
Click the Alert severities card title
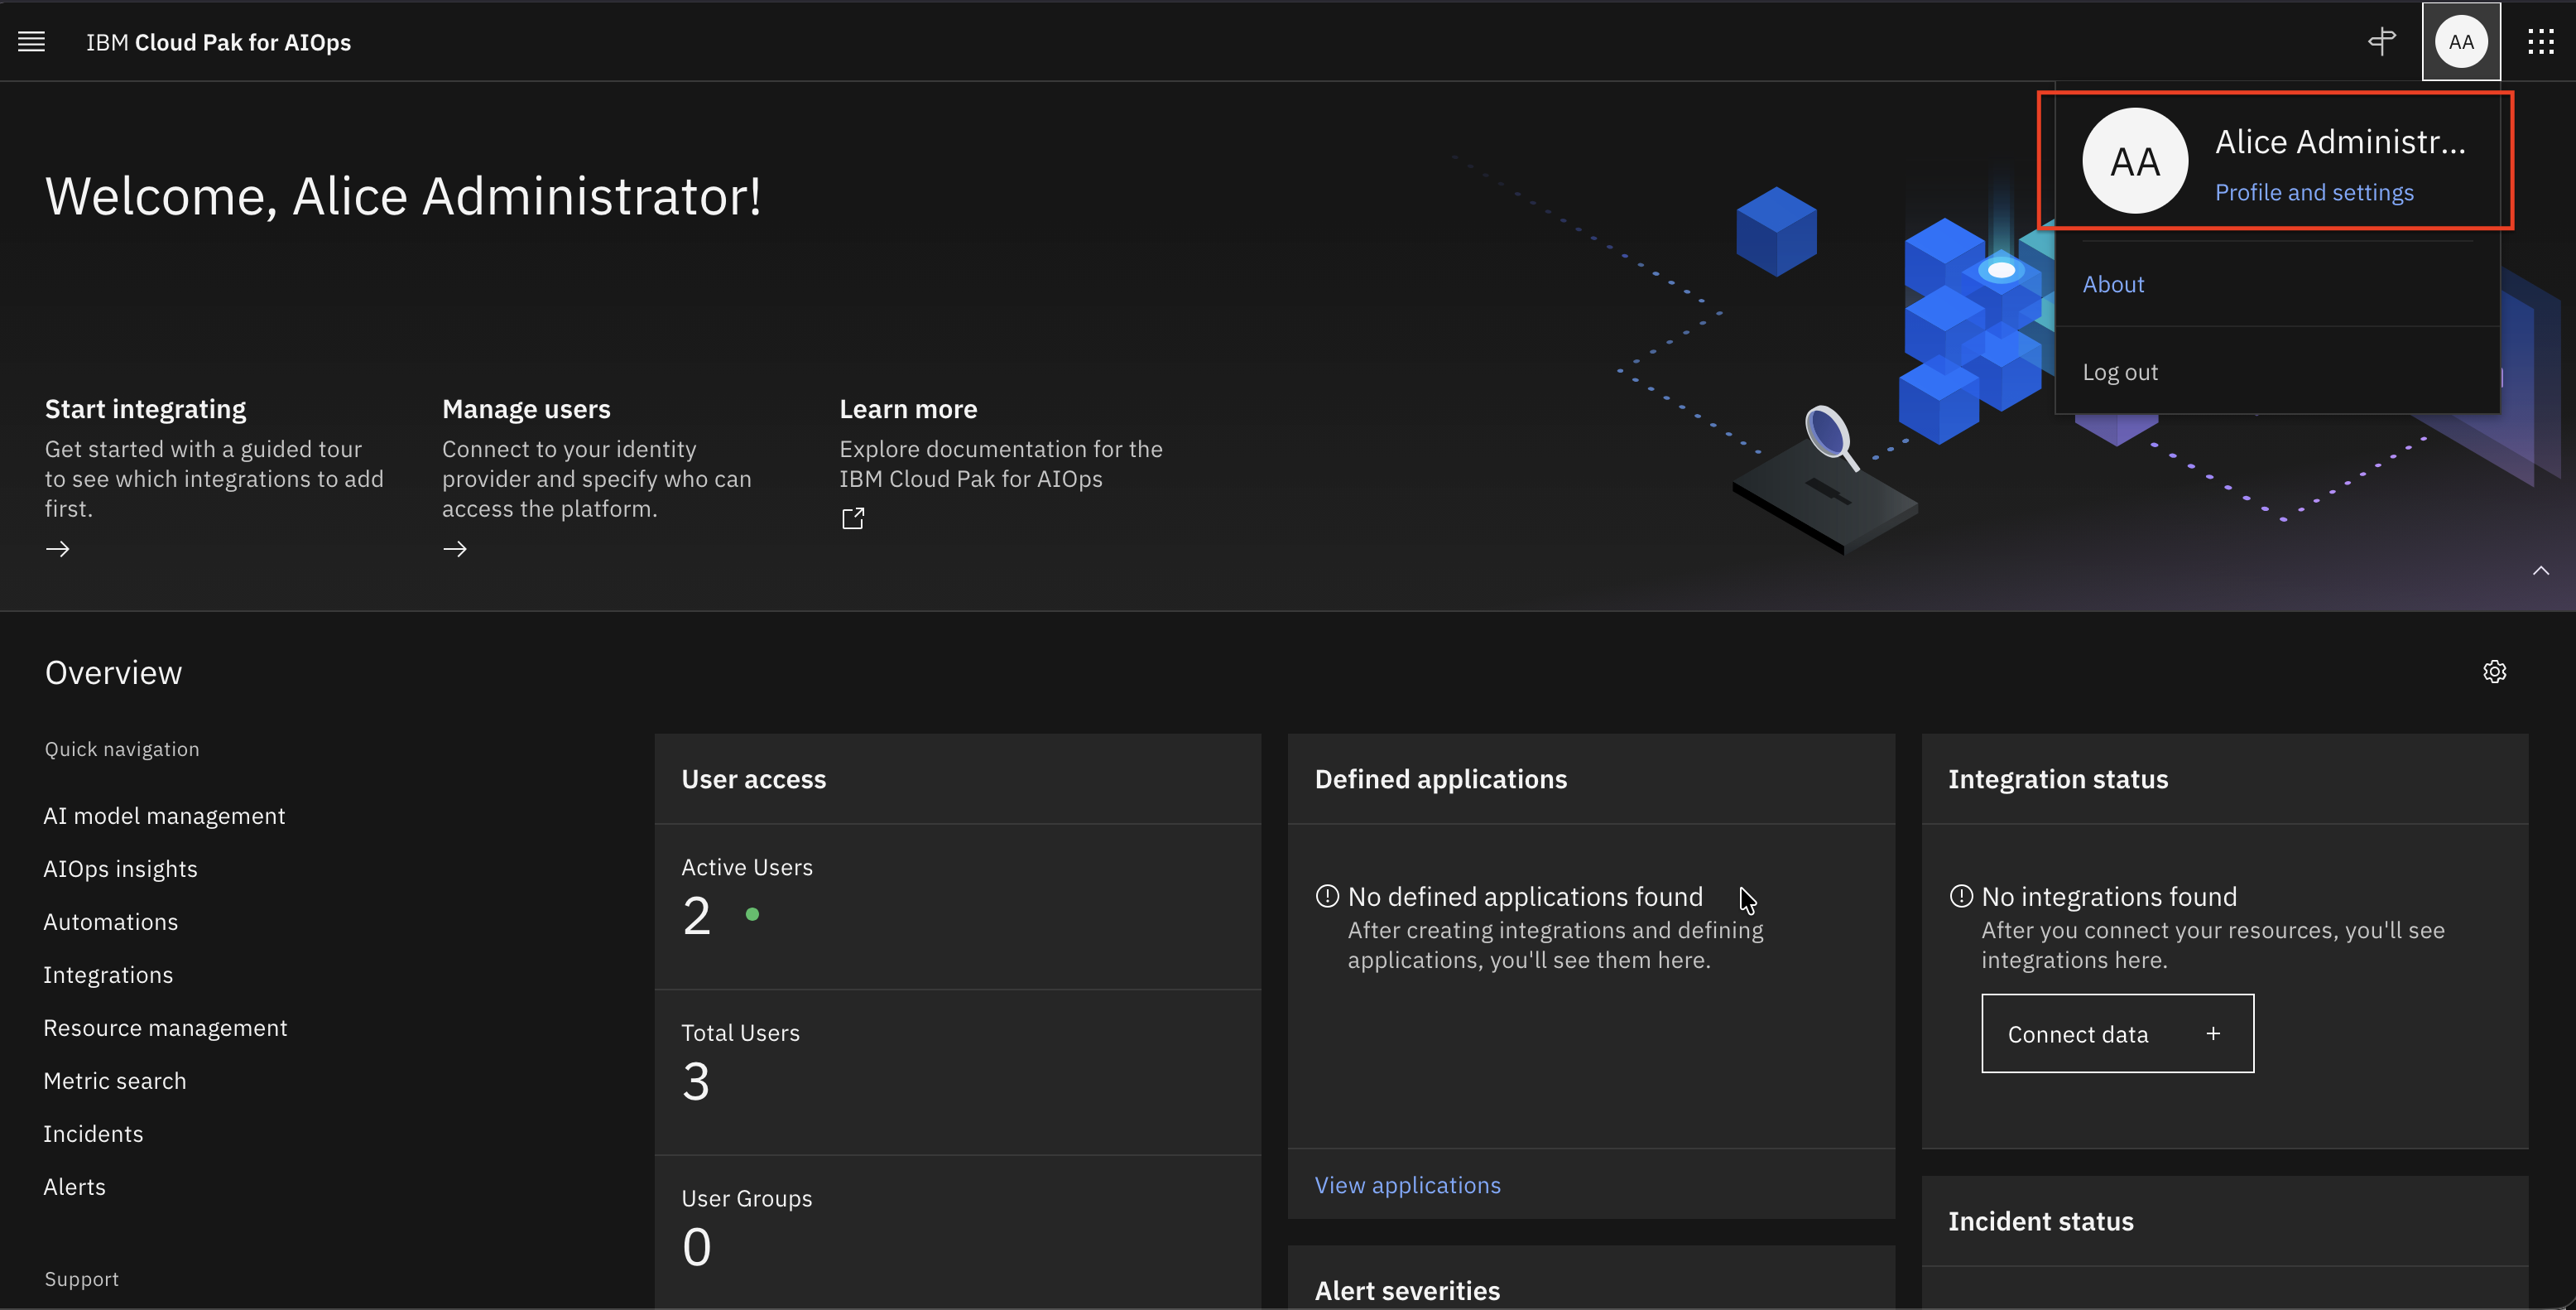(1407, 1291)
